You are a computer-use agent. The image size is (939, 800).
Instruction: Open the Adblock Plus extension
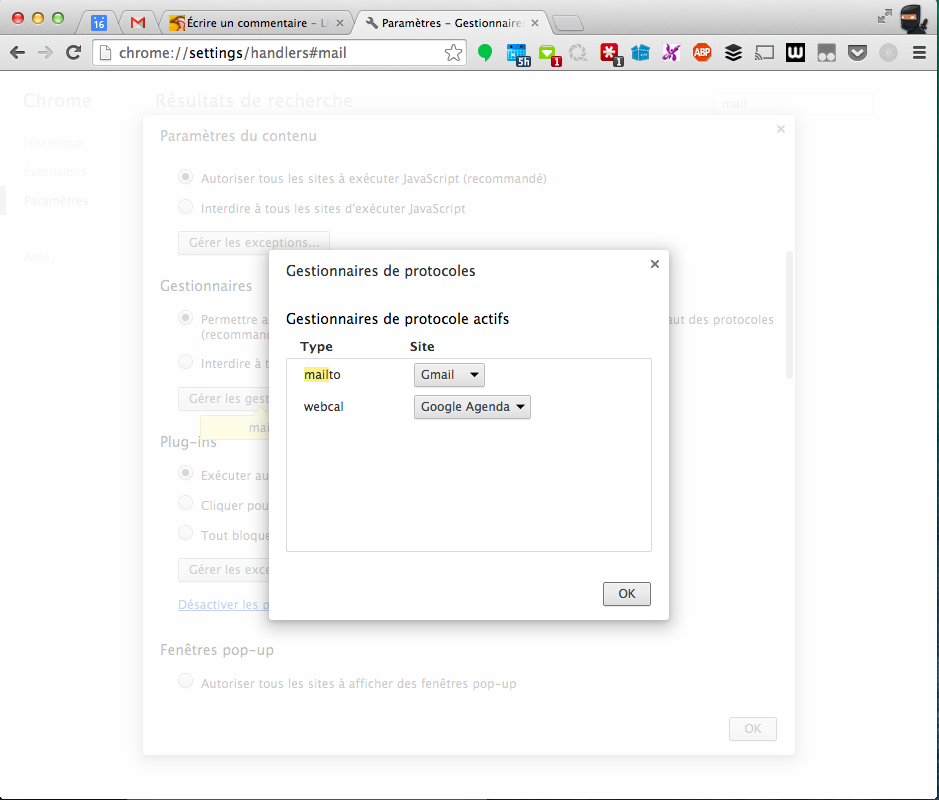click(x=702, y=53)
